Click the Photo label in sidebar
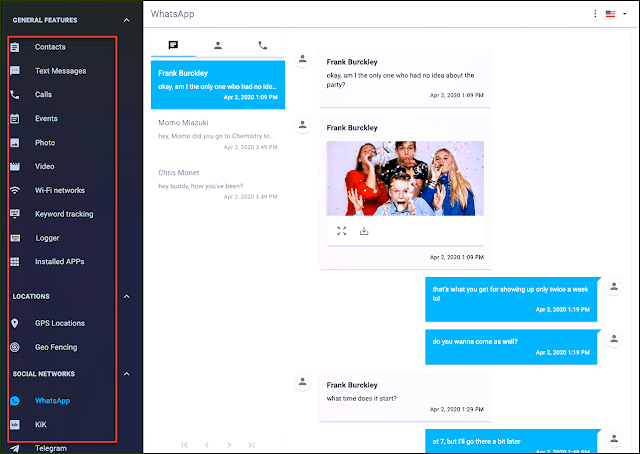Image resolution: width=640 pixels, height=454 pixels. click(45, 143)
